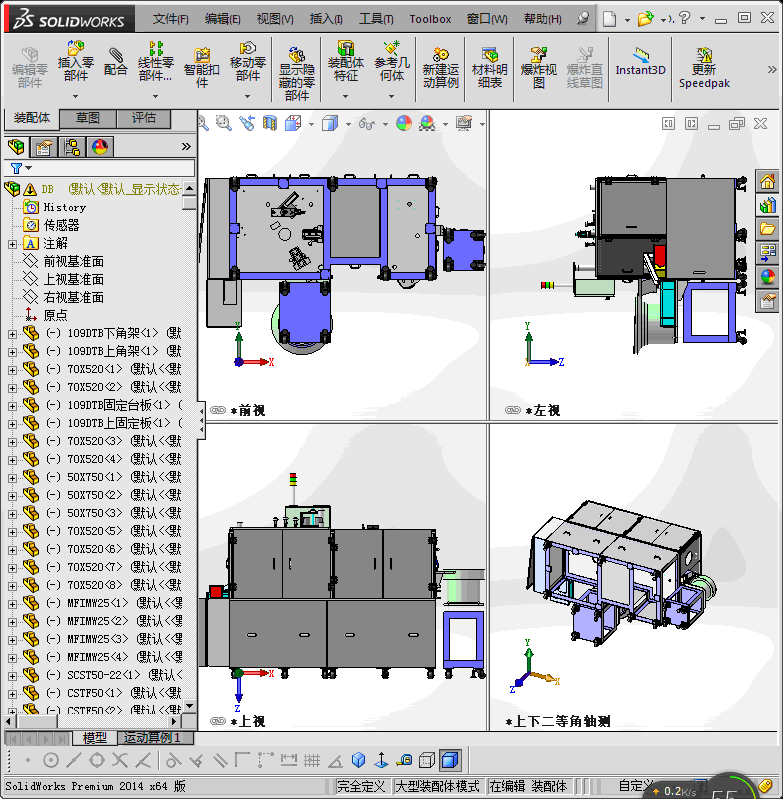Expand MFIMW25<1> tree node
The width and height of the screenshot is (783, 799).
[x=12, y=604]
